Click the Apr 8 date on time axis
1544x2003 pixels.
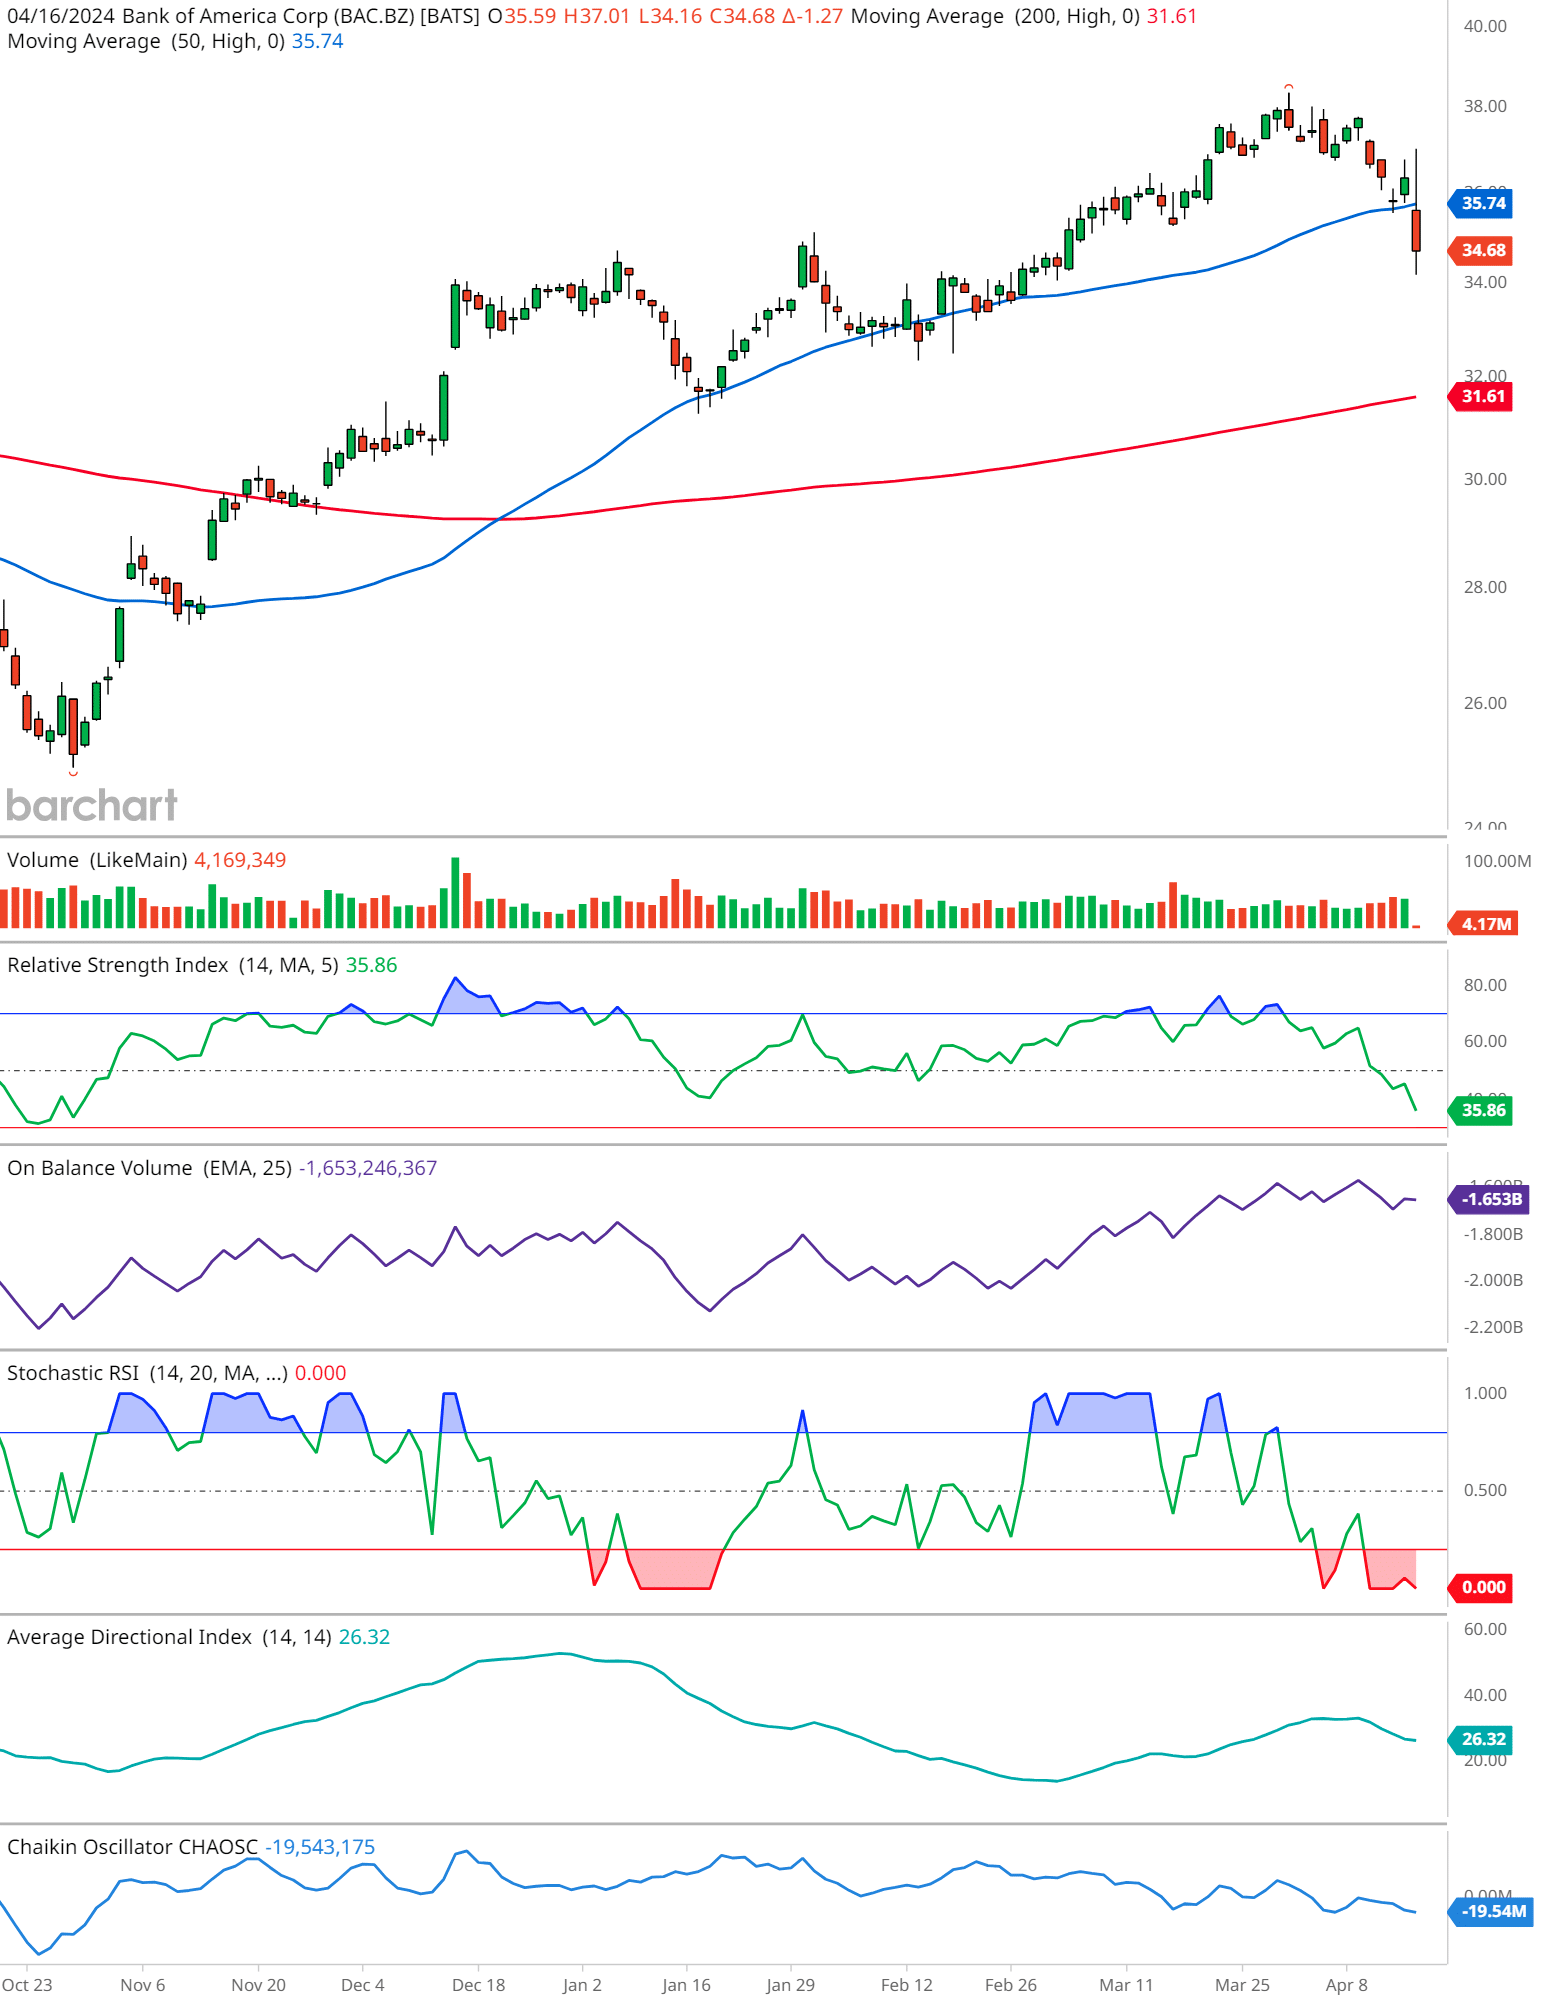click(1346, 1985)
